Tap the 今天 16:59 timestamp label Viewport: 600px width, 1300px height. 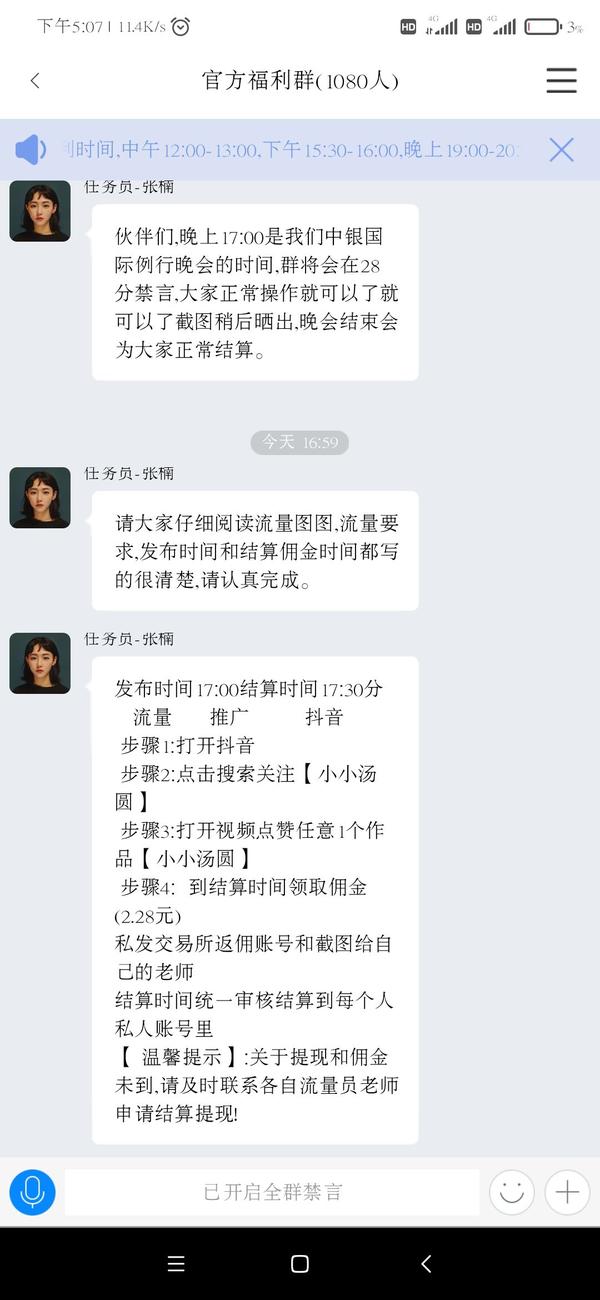[x=300, y=442]
